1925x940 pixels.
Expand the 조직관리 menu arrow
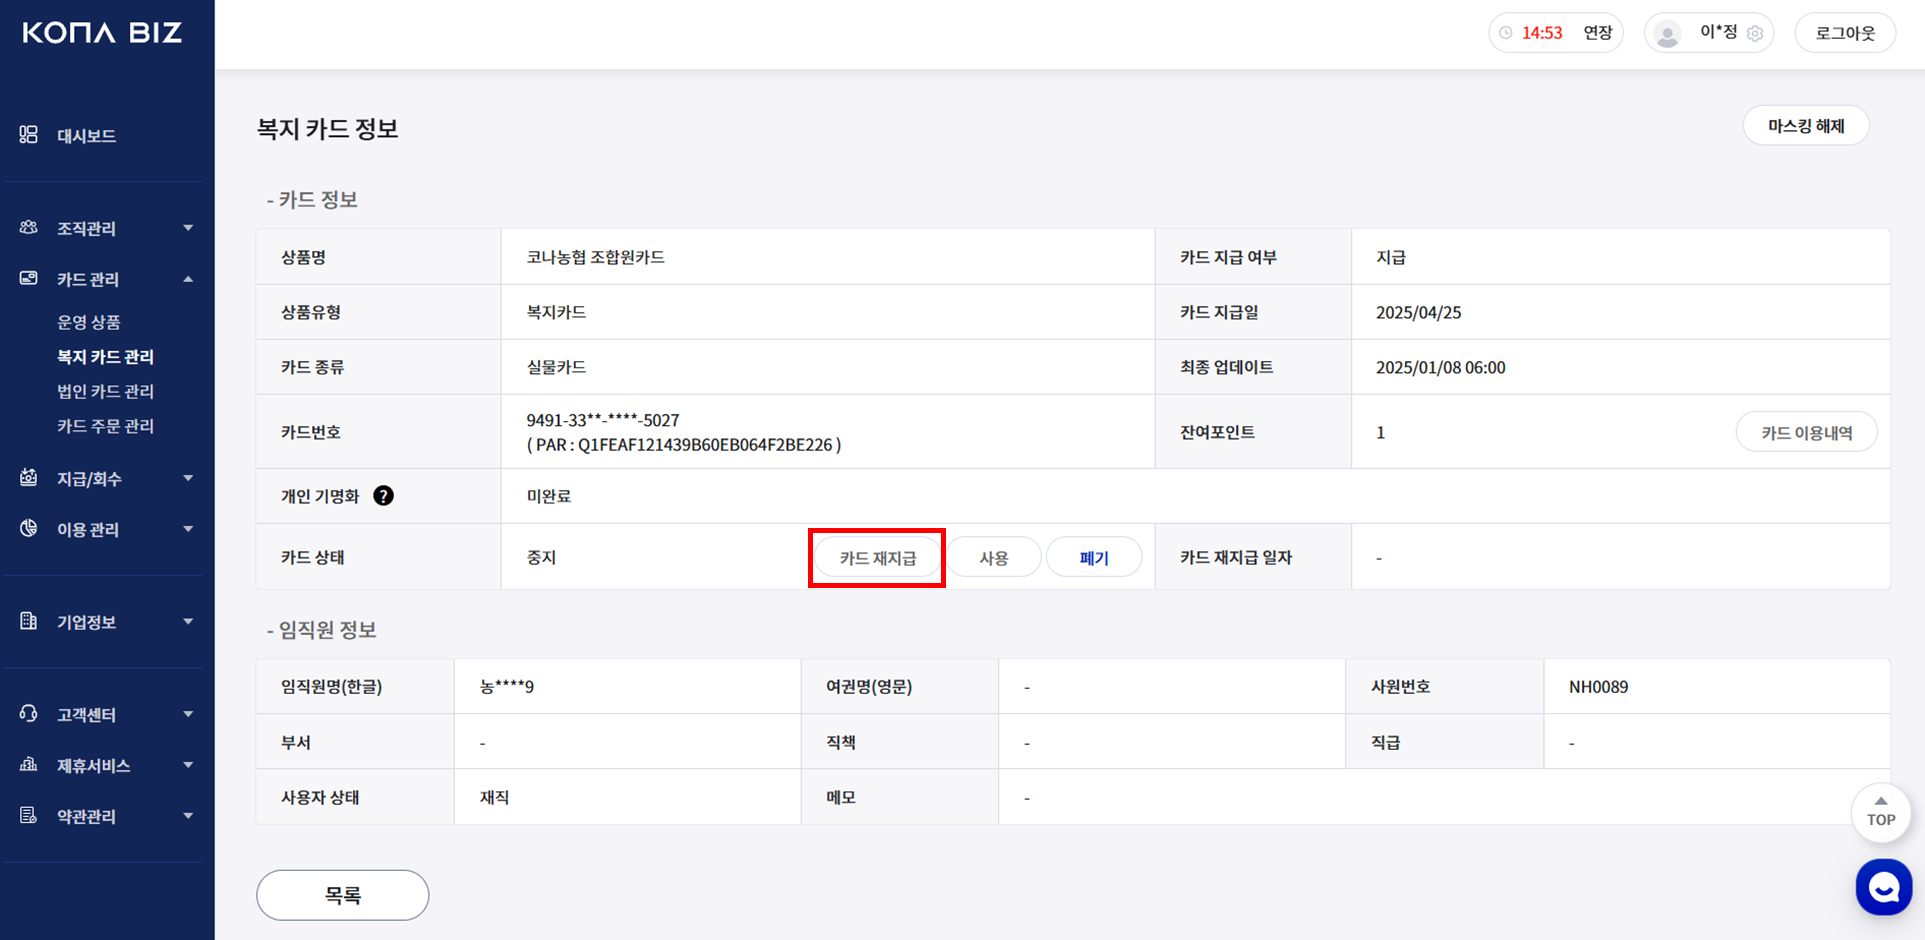click(188, 228)
